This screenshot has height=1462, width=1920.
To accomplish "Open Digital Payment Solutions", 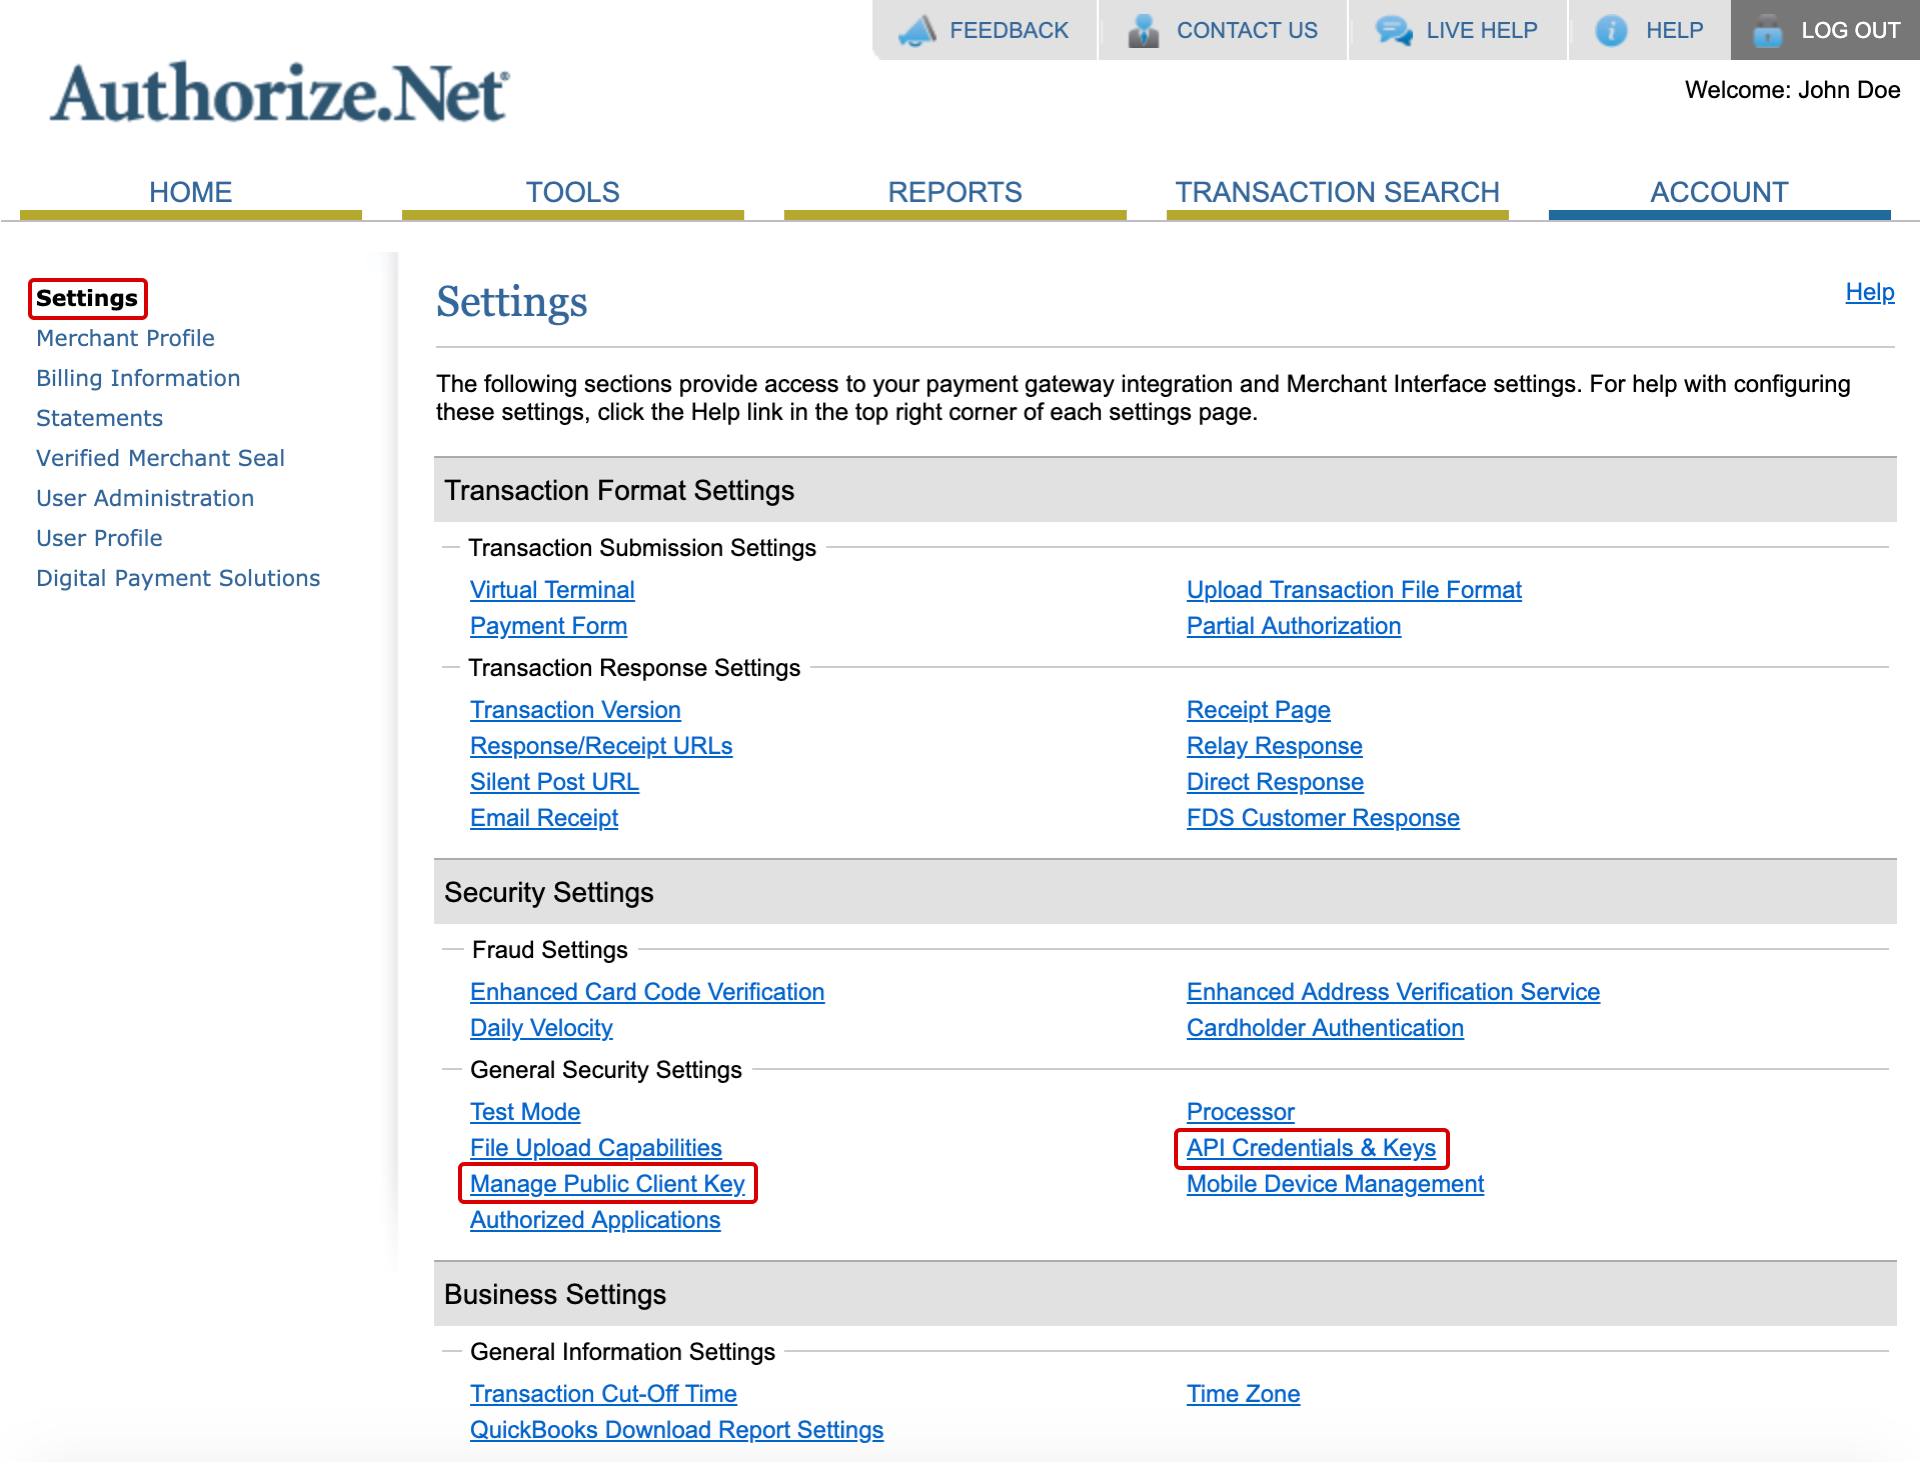I will (x=178, y=578).
